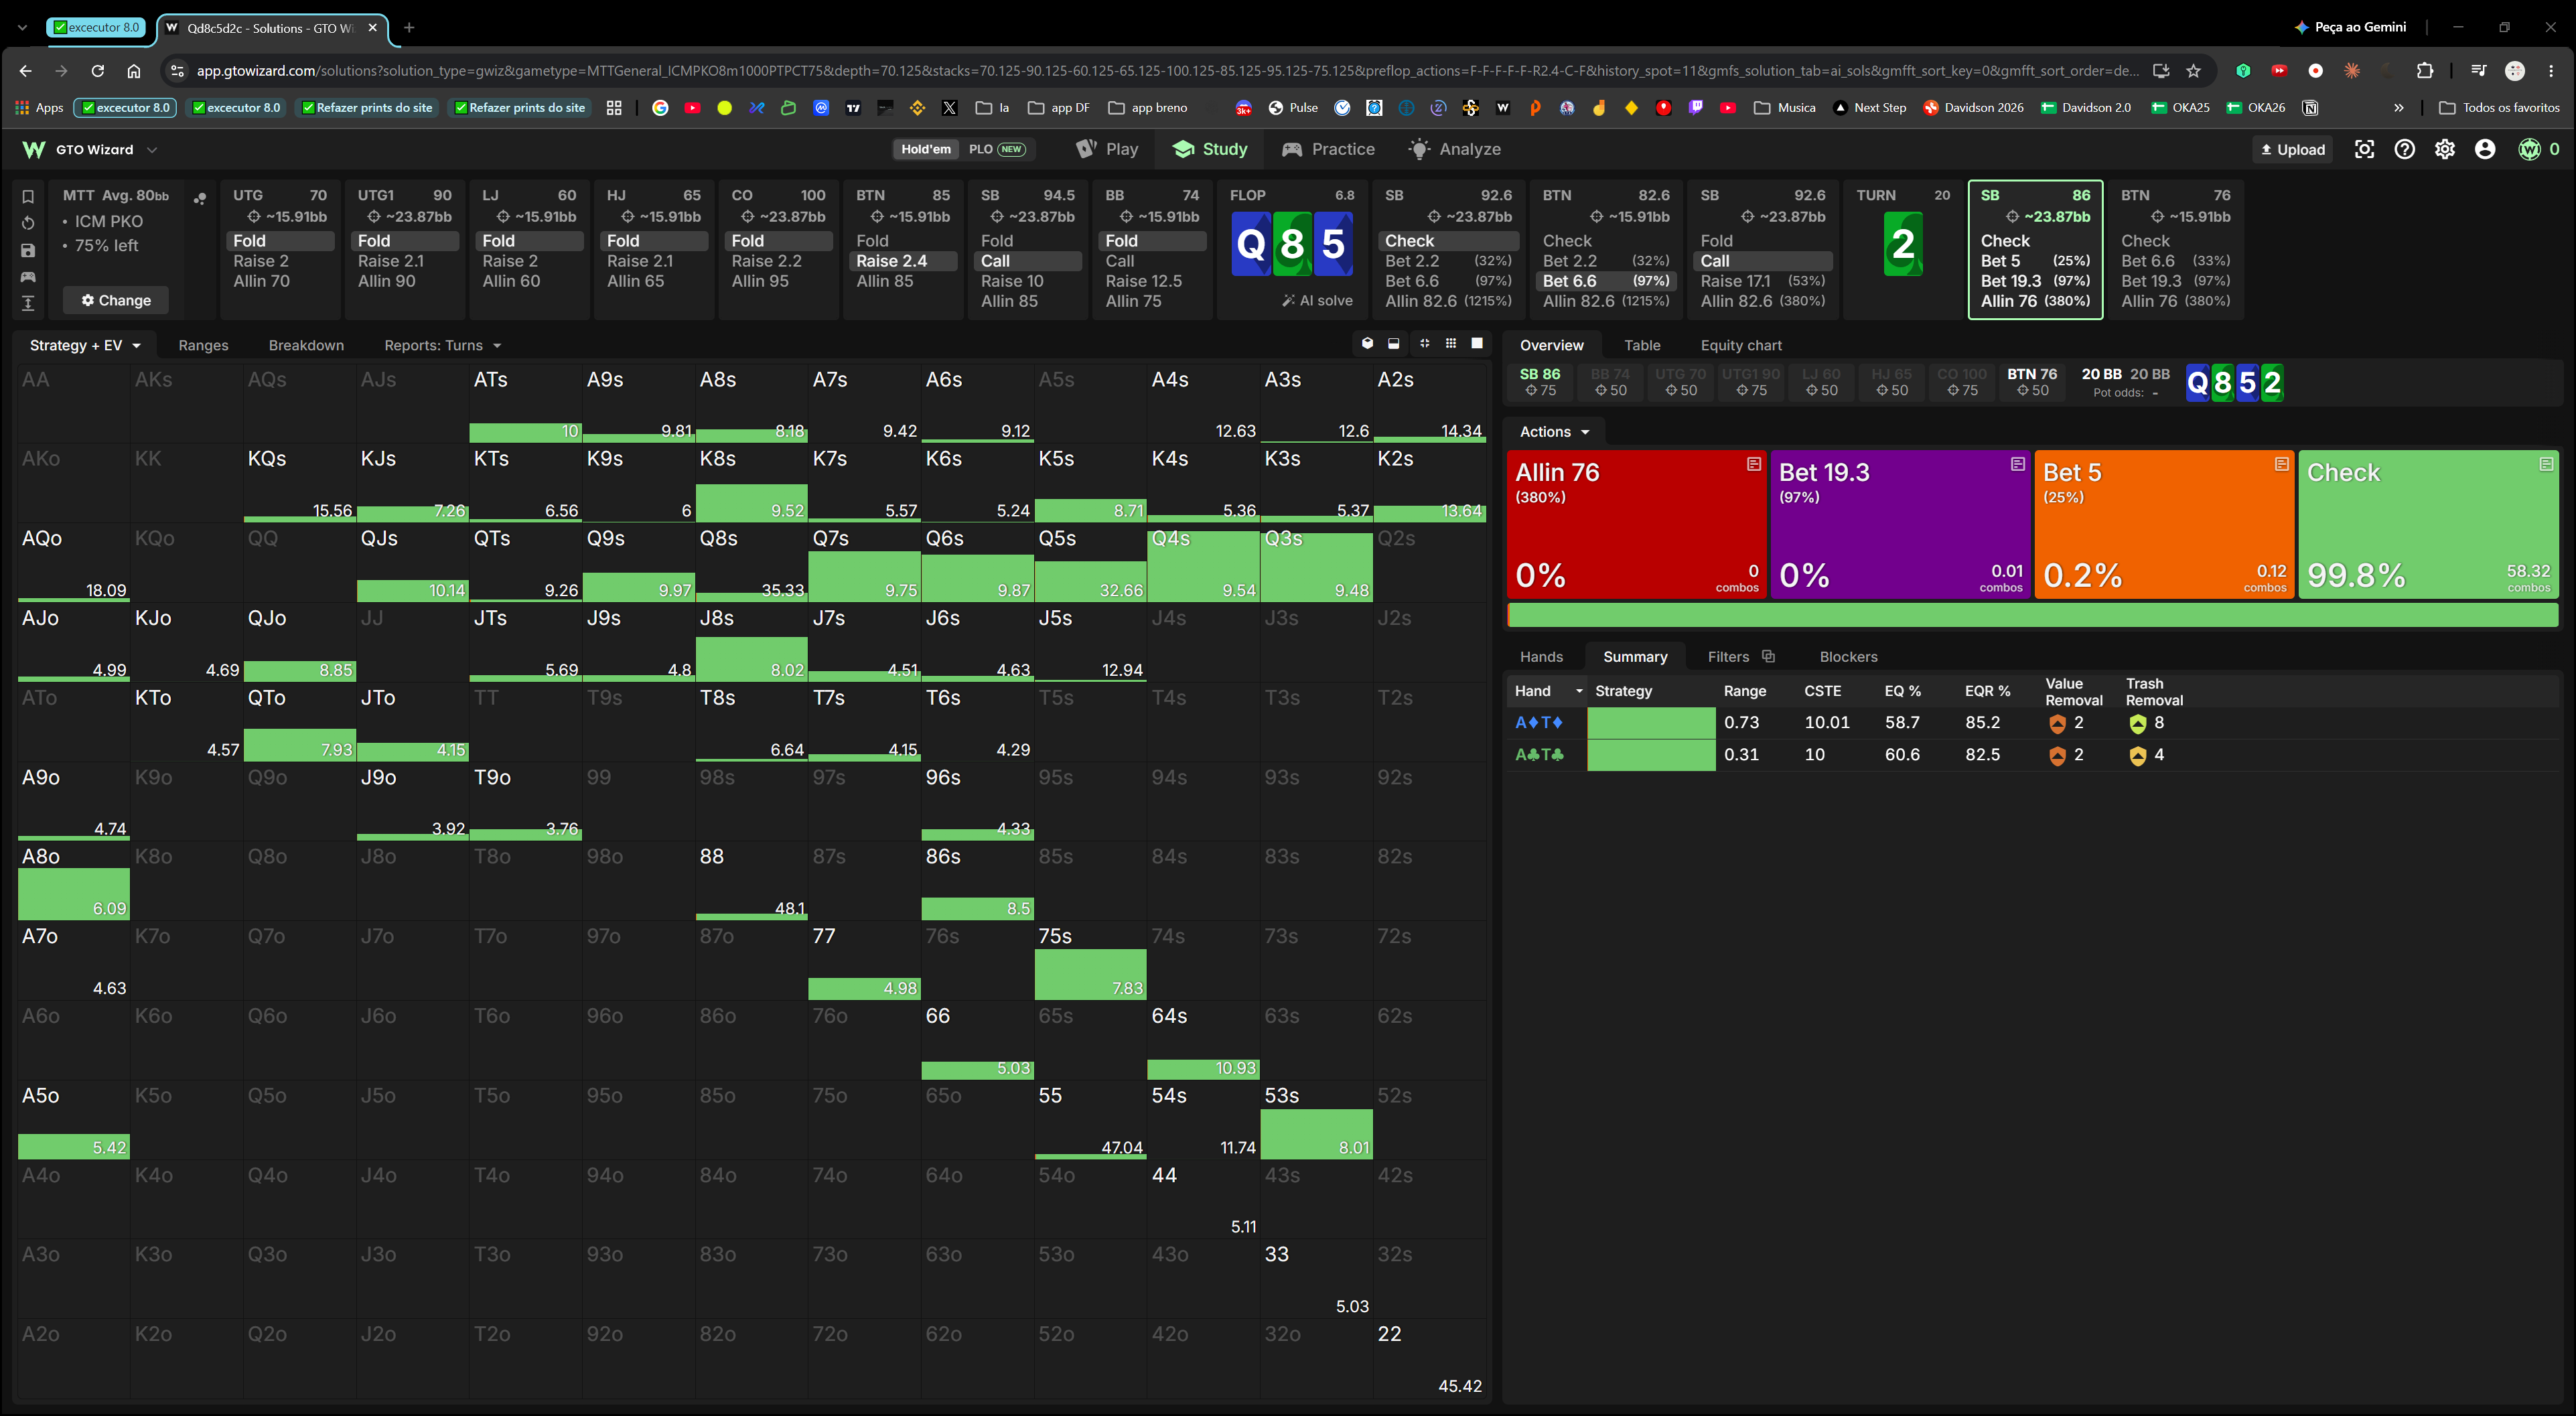Toggle the dotted grid matrix view icon
2576x1416 pixels.
(x=1451, y=343)
